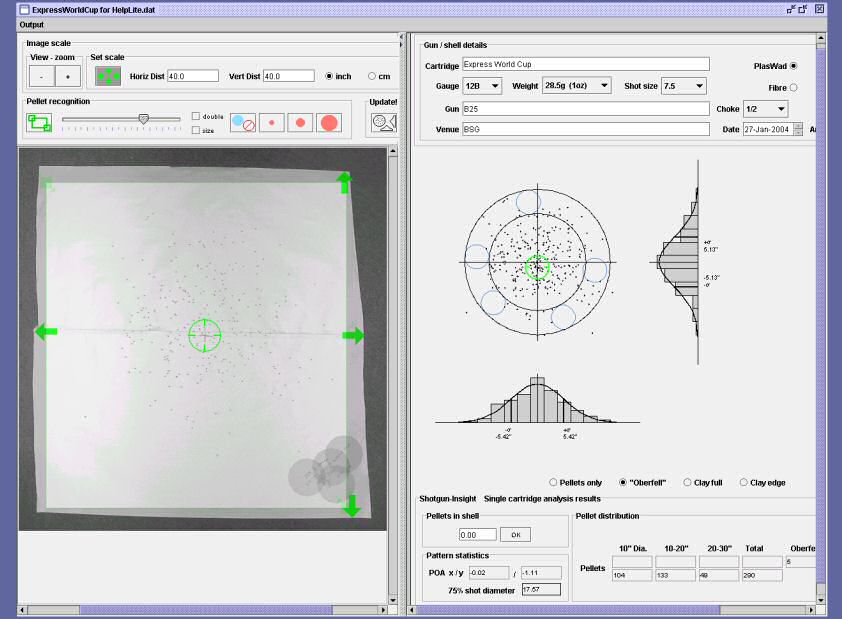Click the pellet recognition threshold slider handle

click(143, 118)
